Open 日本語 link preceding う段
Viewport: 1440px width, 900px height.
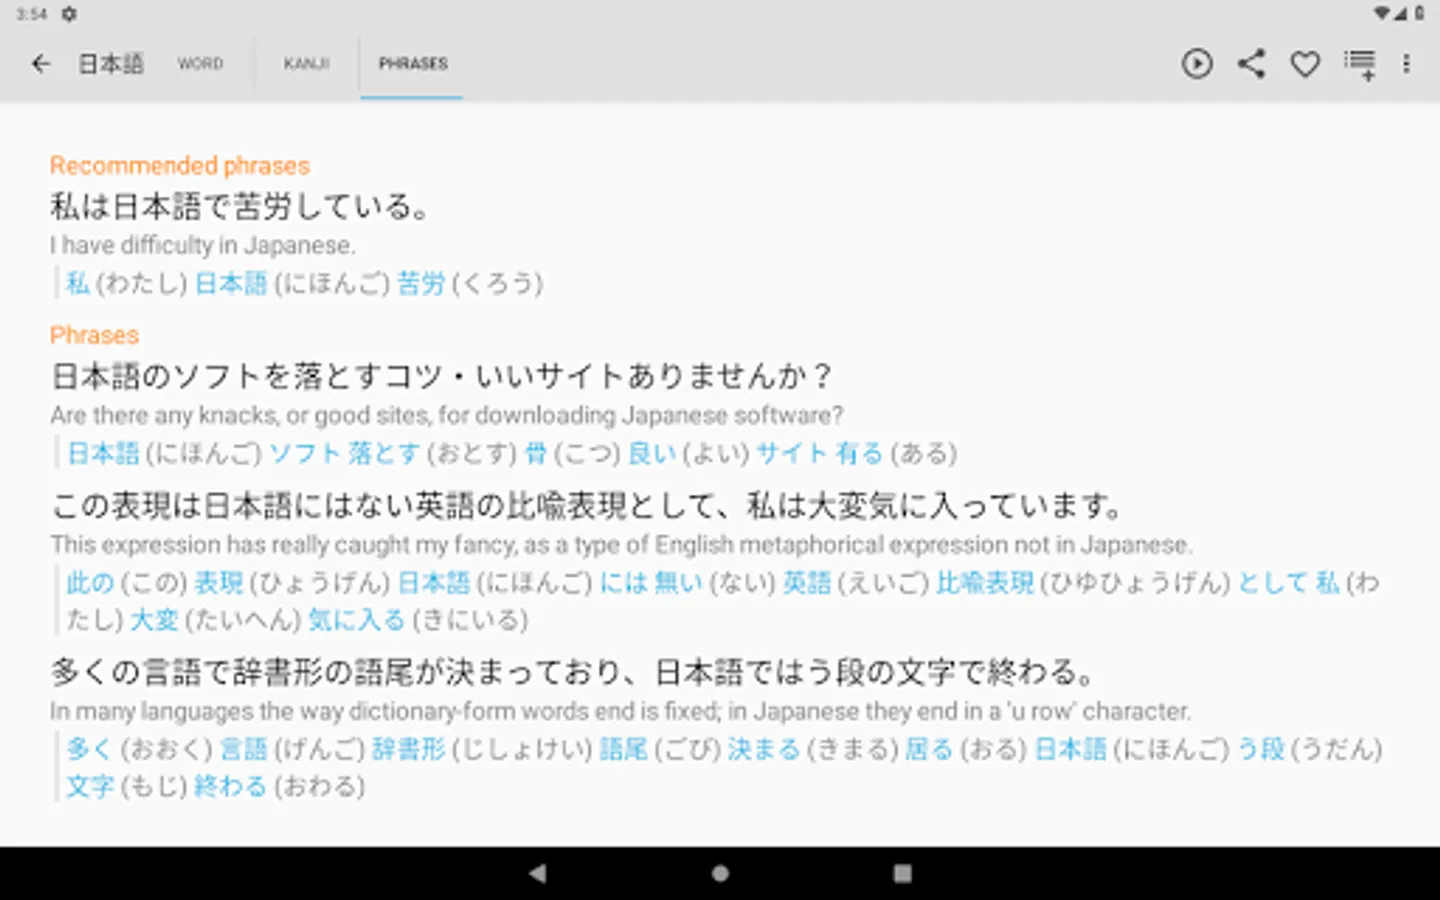click(x=1070, y=749)
